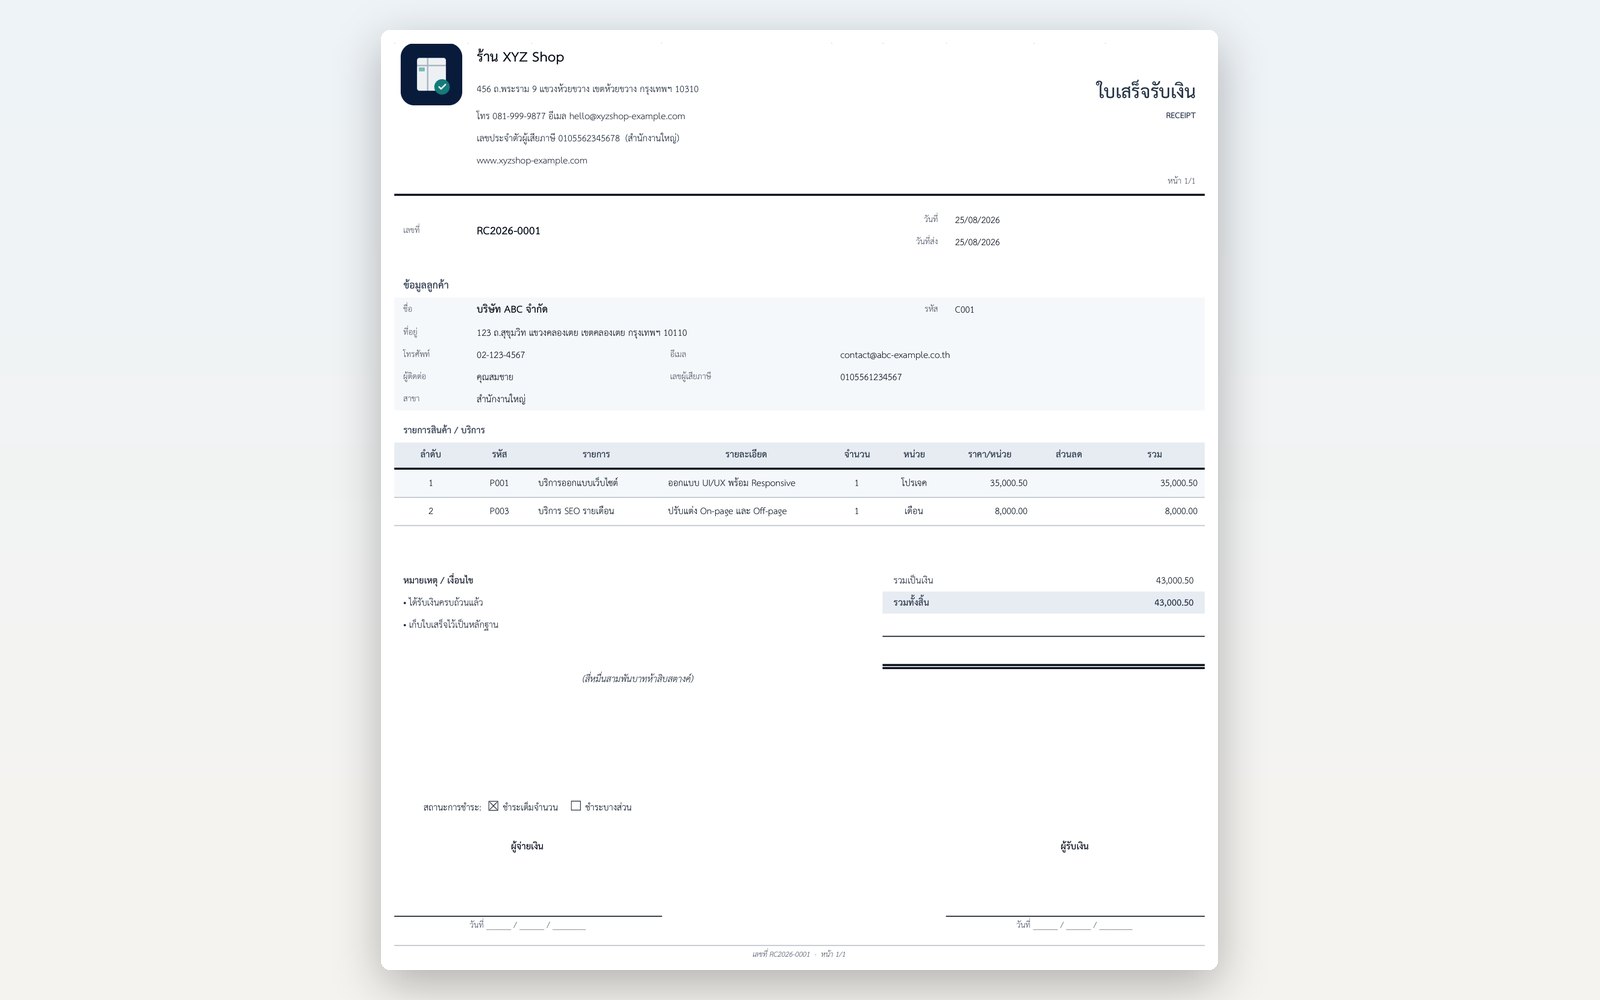Check the ชำระบางส่วน checkbox
This screenshot has height=1000, width=1600.
tap(576, 806)
